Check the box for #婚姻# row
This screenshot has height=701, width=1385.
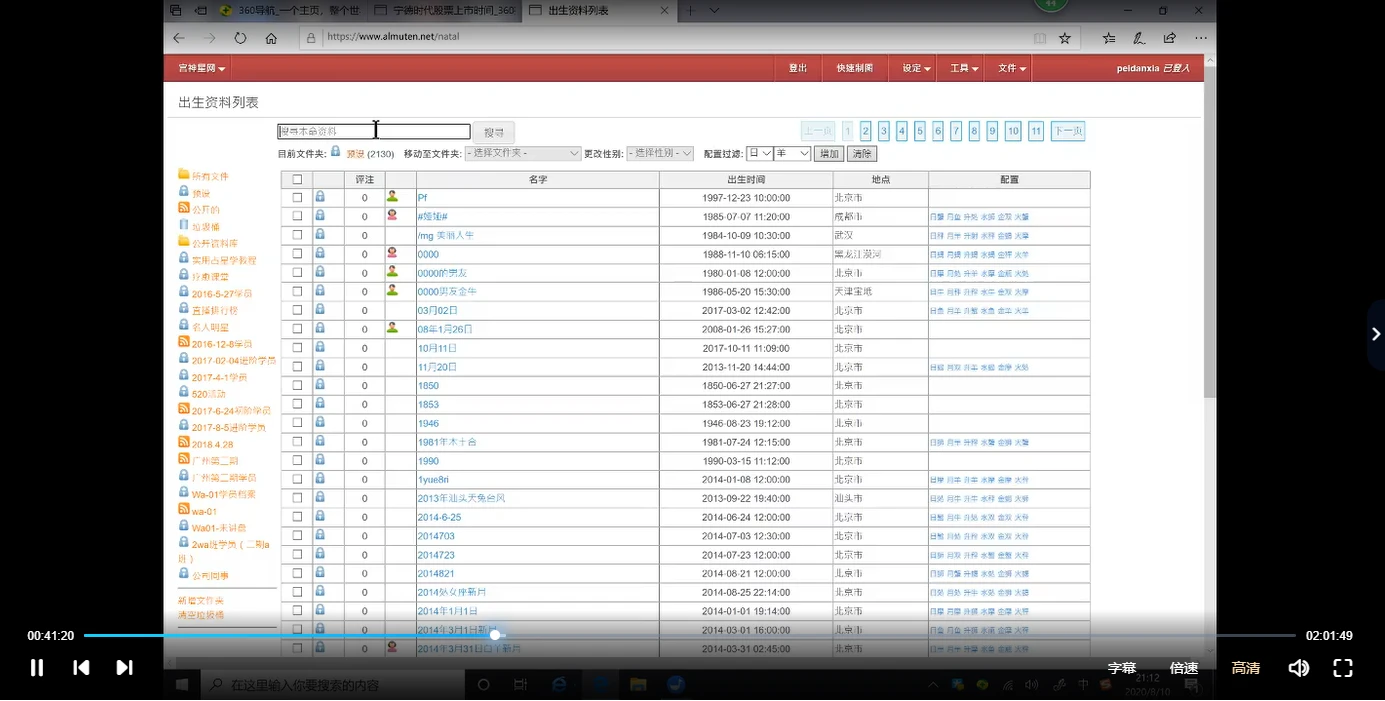pyautogui.click(x=297, y=217)
